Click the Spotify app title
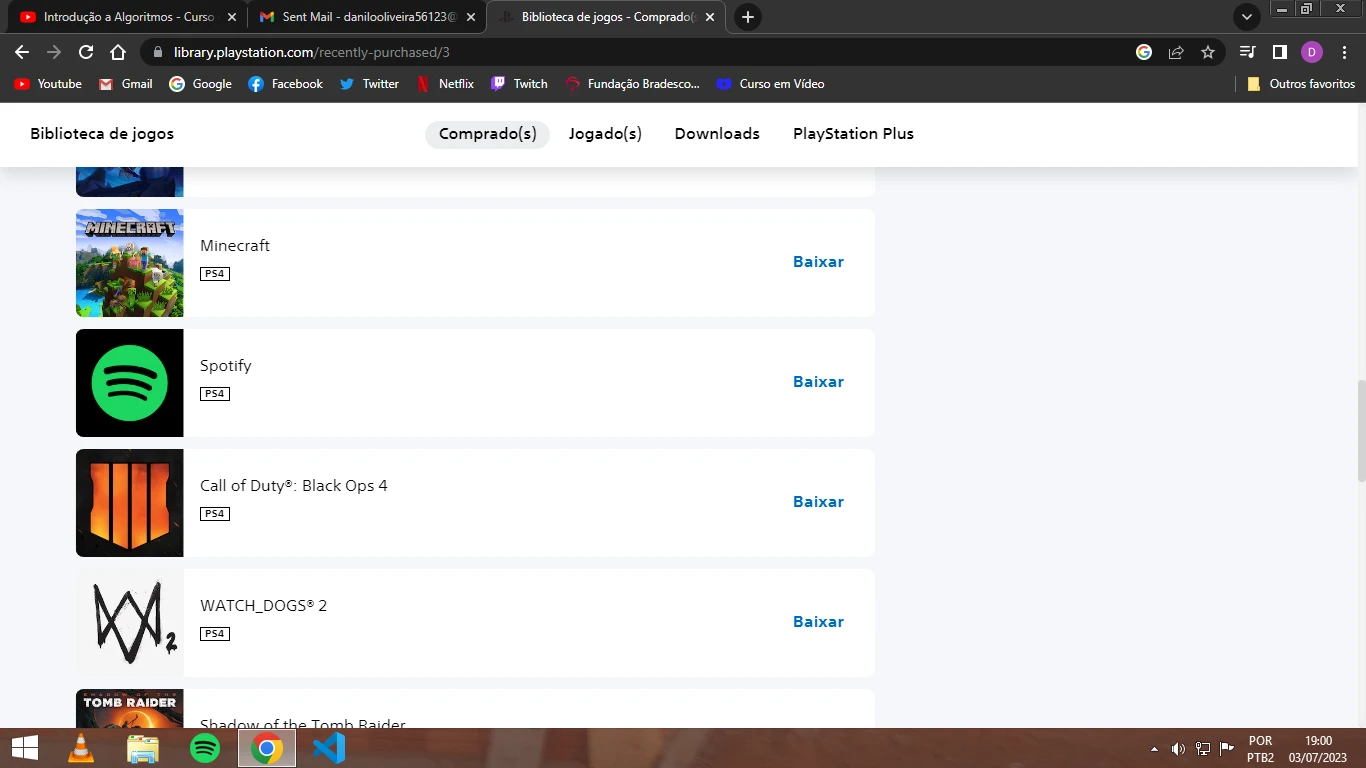The height and width of the screenshot is (768, 1366). pos(226,366)
